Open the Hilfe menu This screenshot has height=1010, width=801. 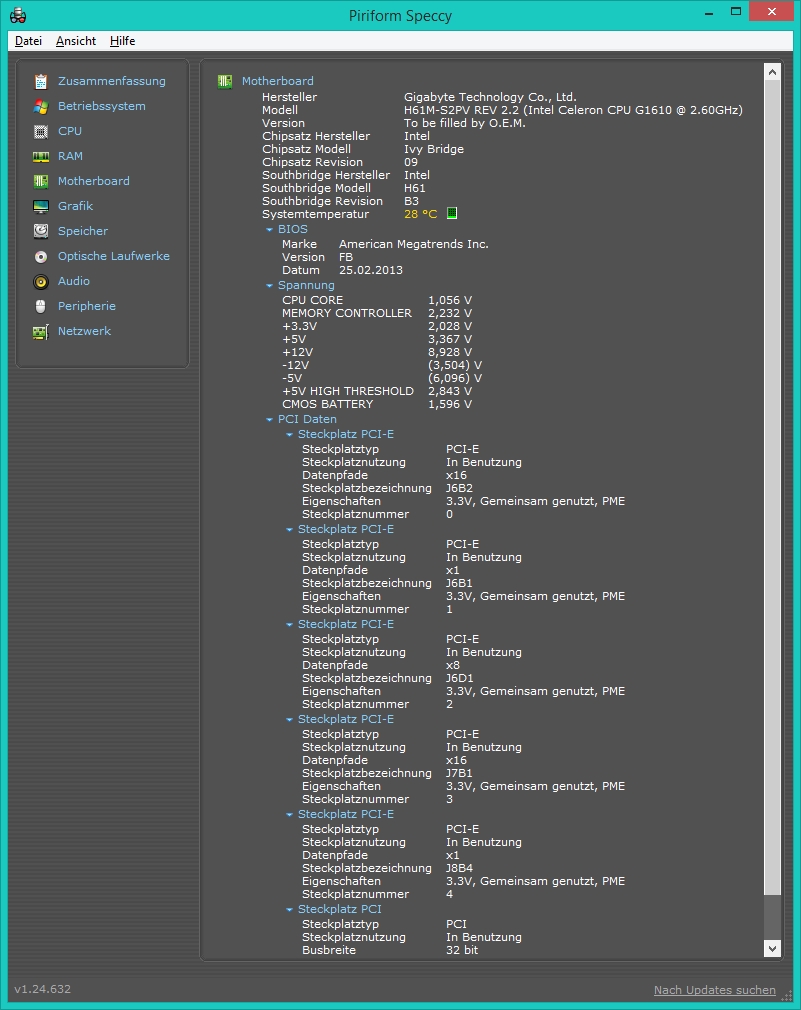(122, 41)
